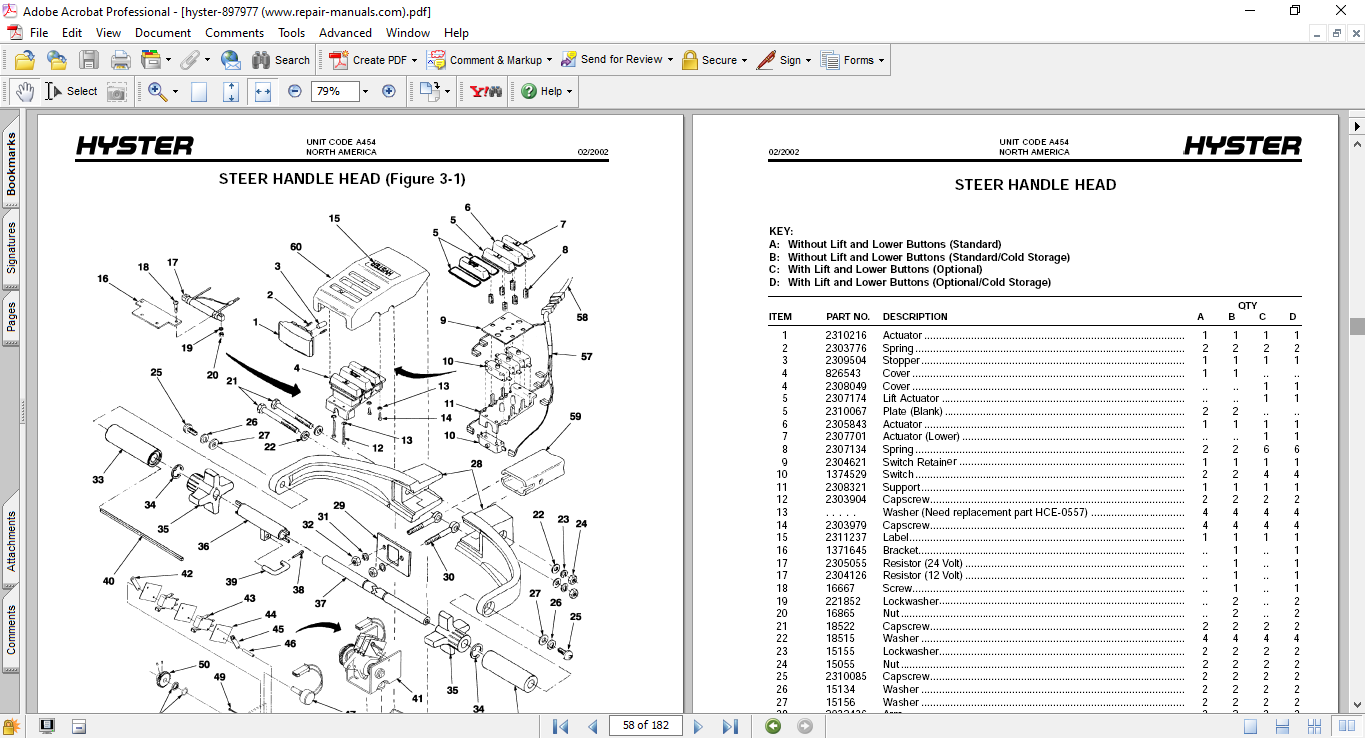Click the page number field 58 of 182
The width and height of the screenshot is (1365, 738).
click(646, 726)
